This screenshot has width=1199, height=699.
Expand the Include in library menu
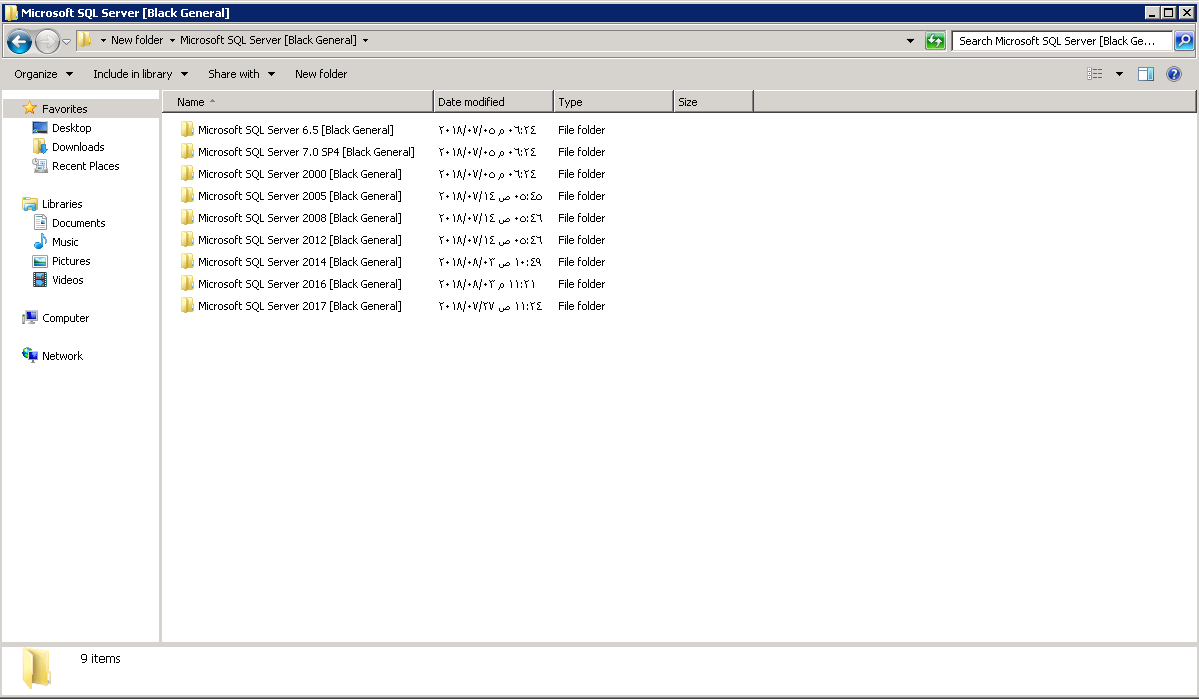tap(140, 74)
